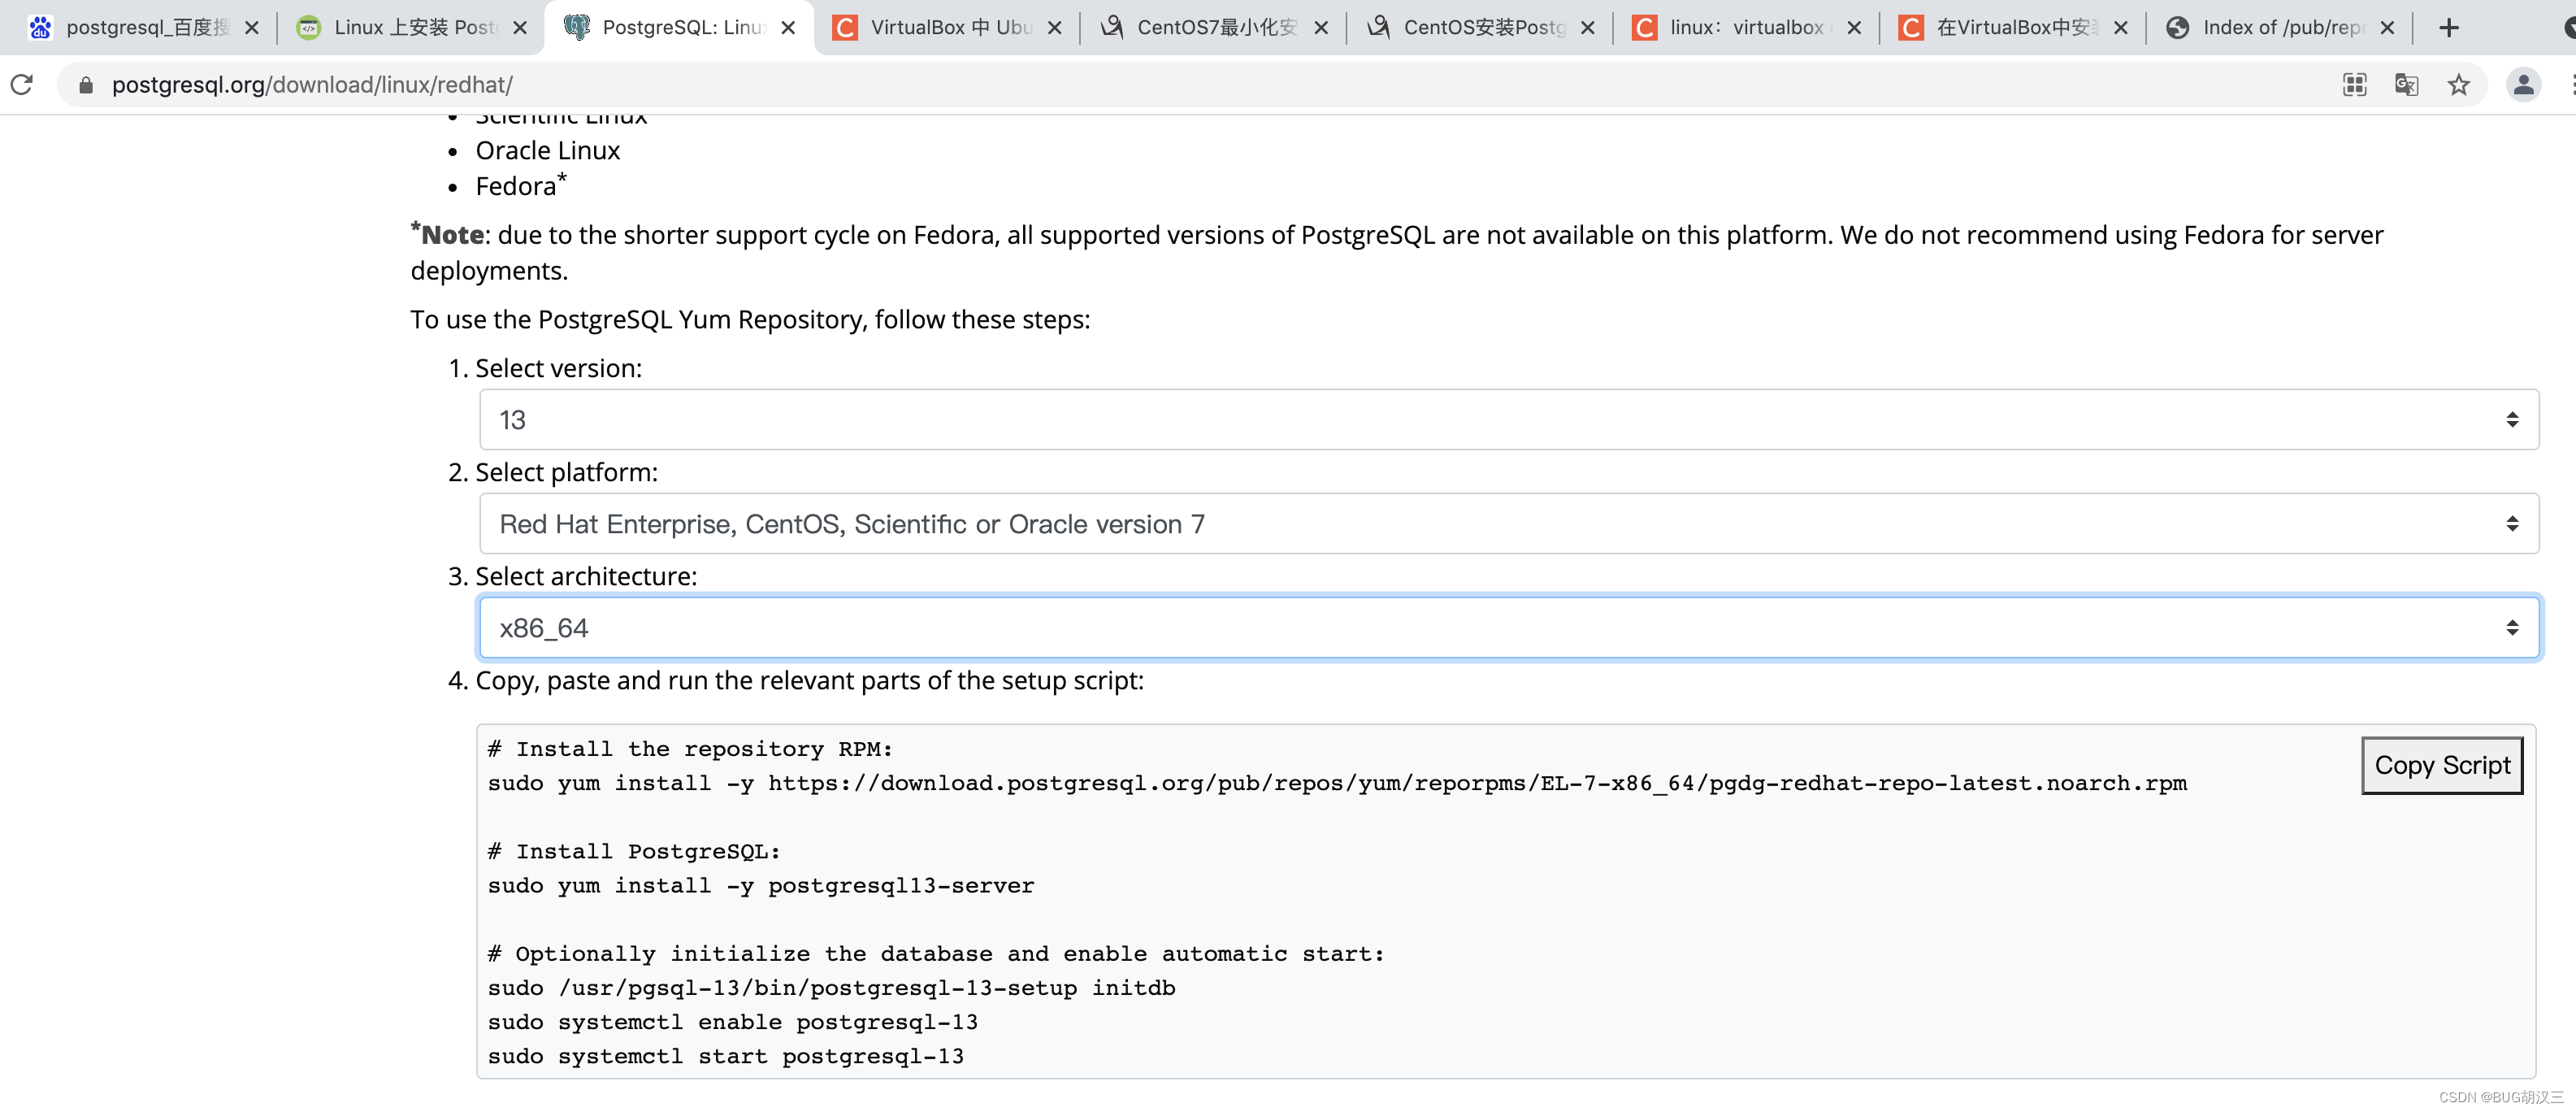
Task: Bookmark page with star icon
Action: click(x=2458, y=85)
